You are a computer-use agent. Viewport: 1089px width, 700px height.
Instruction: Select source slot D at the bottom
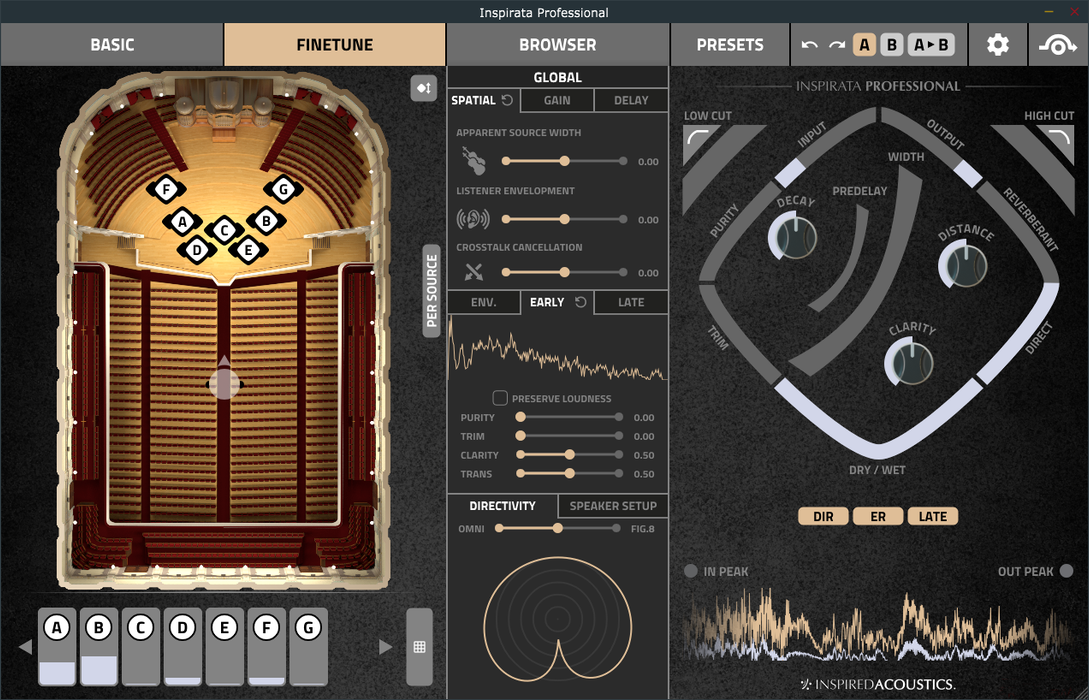click(182, 646)
